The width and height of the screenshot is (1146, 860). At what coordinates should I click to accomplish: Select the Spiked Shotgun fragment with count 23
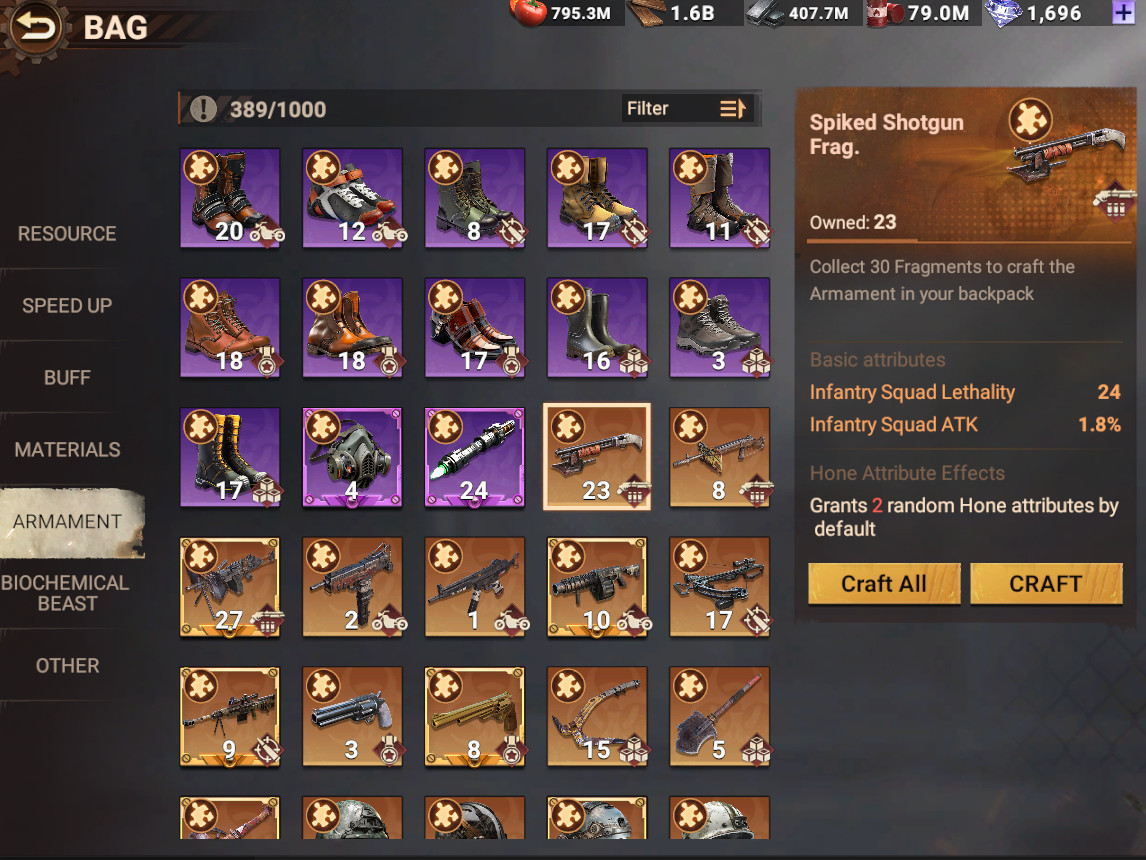(597, 457)
